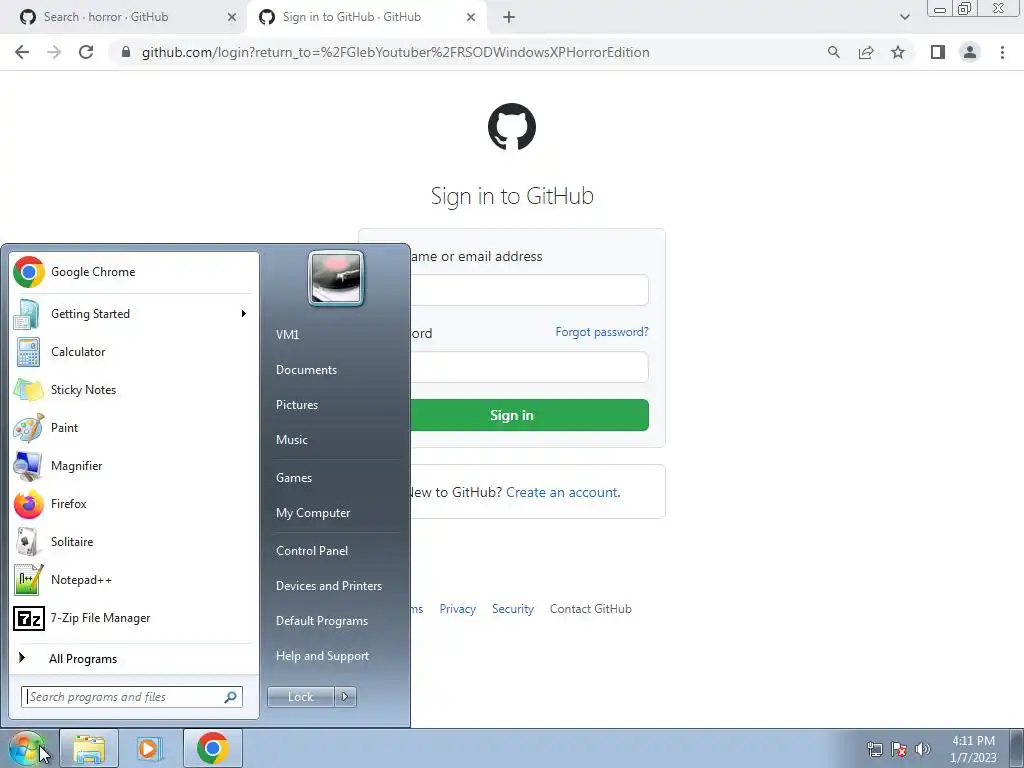Open My Computer
1024x768 pixels.
(313, 513)
